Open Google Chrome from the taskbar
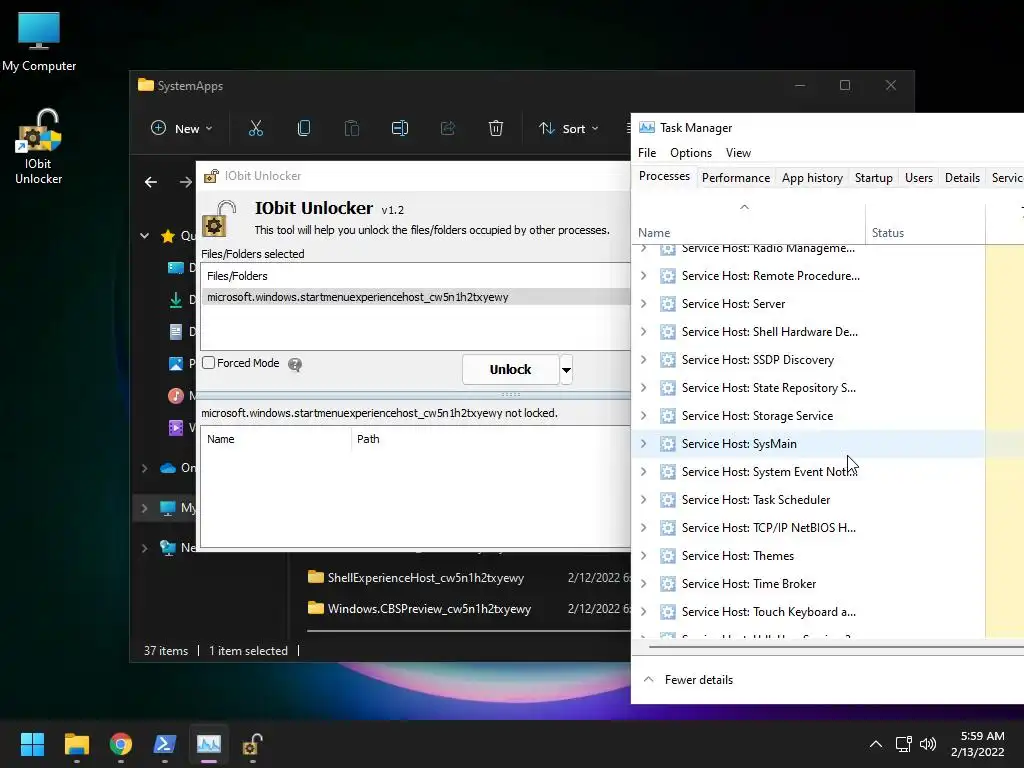 point(121,744)
